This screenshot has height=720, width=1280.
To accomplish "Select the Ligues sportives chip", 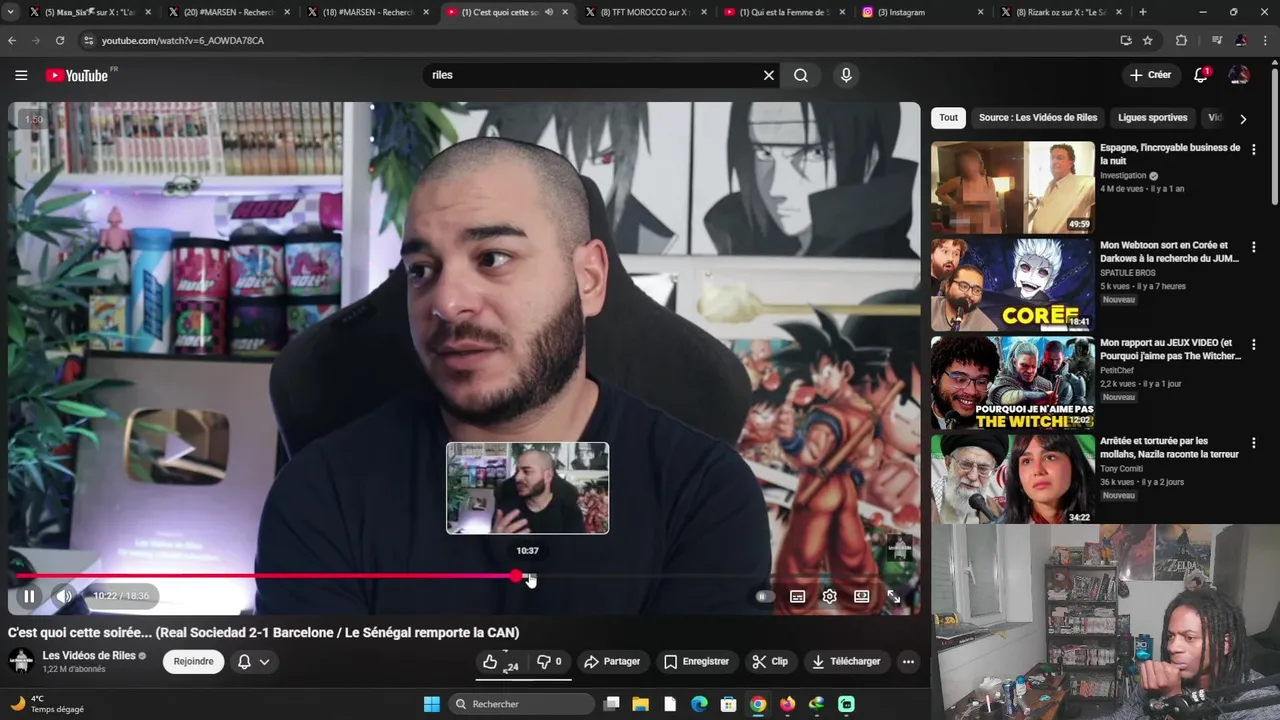I will pyautogui.click(x=1152, y=117).
